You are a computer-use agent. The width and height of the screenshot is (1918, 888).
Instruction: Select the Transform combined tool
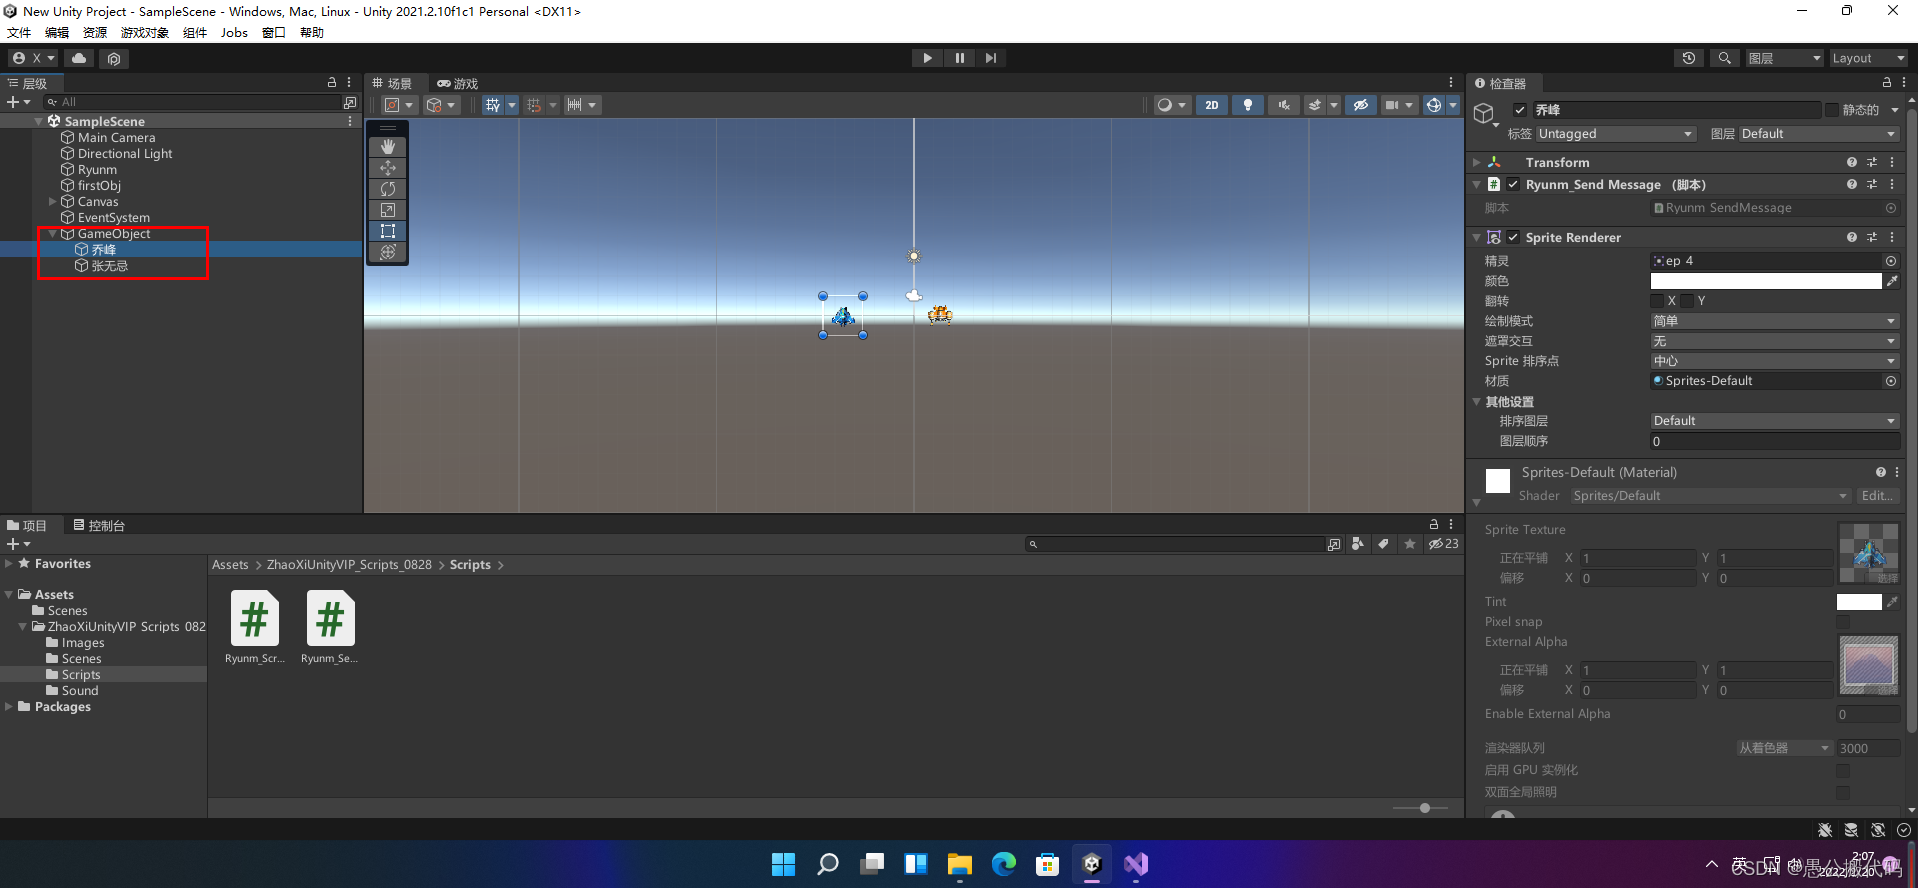pyautogui.click(x=388, y=252)
